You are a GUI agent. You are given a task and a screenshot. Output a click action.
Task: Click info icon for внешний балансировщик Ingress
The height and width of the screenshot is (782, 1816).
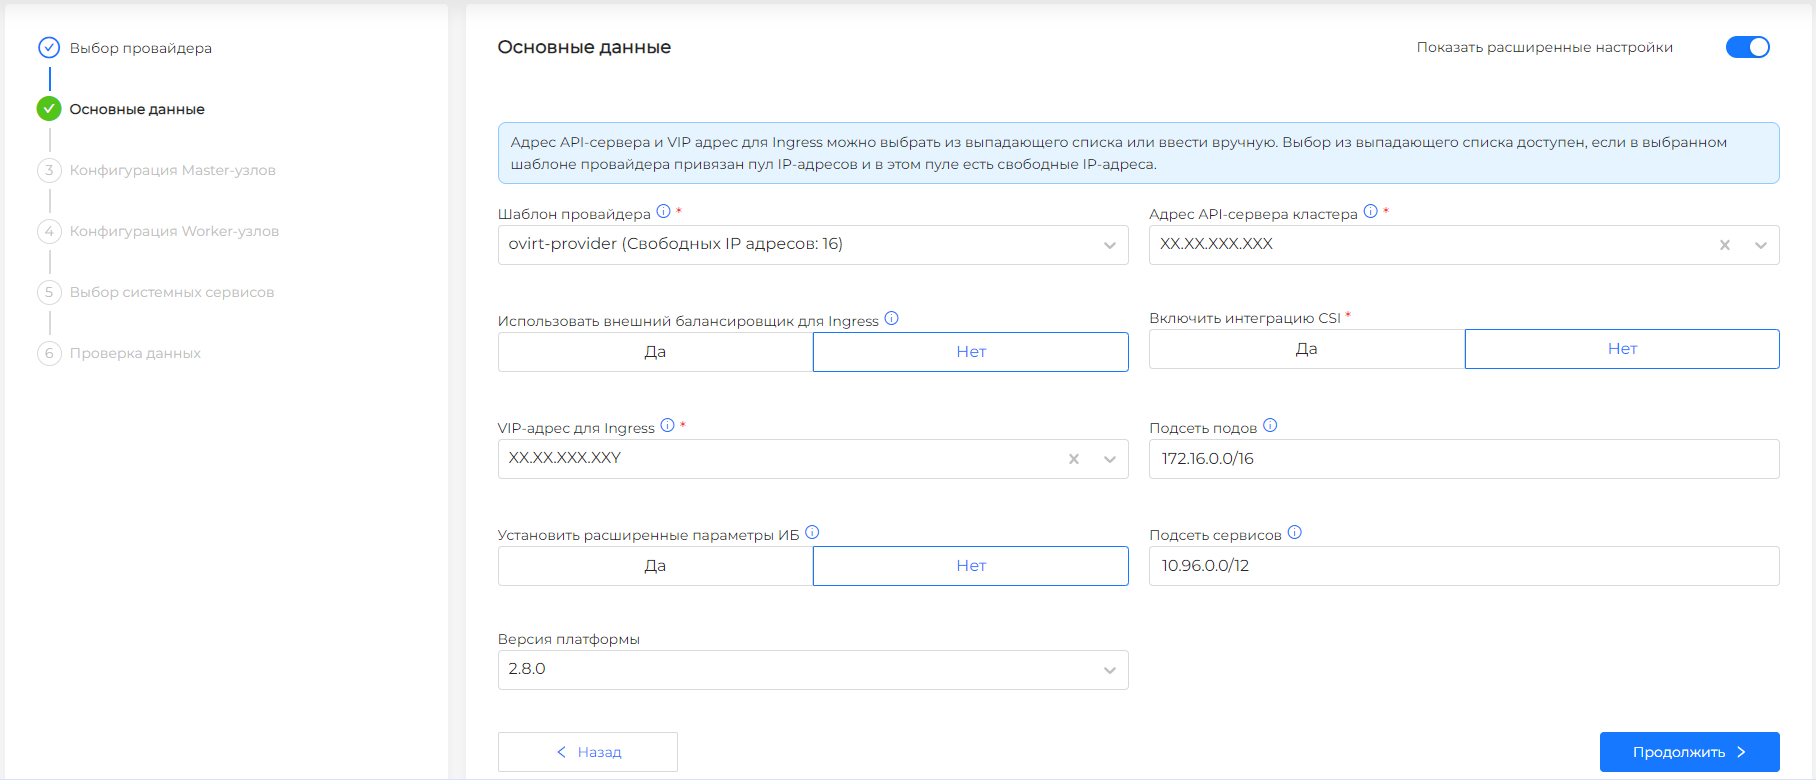click(891, 319)
